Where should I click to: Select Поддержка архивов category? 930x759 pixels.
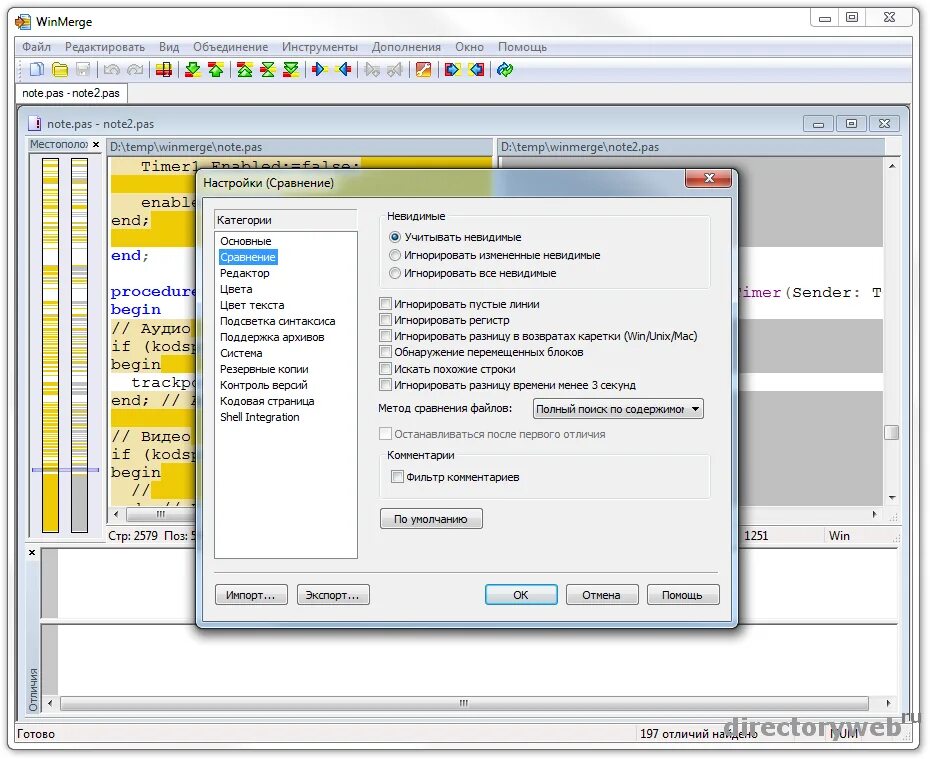[x=272, y=337]
